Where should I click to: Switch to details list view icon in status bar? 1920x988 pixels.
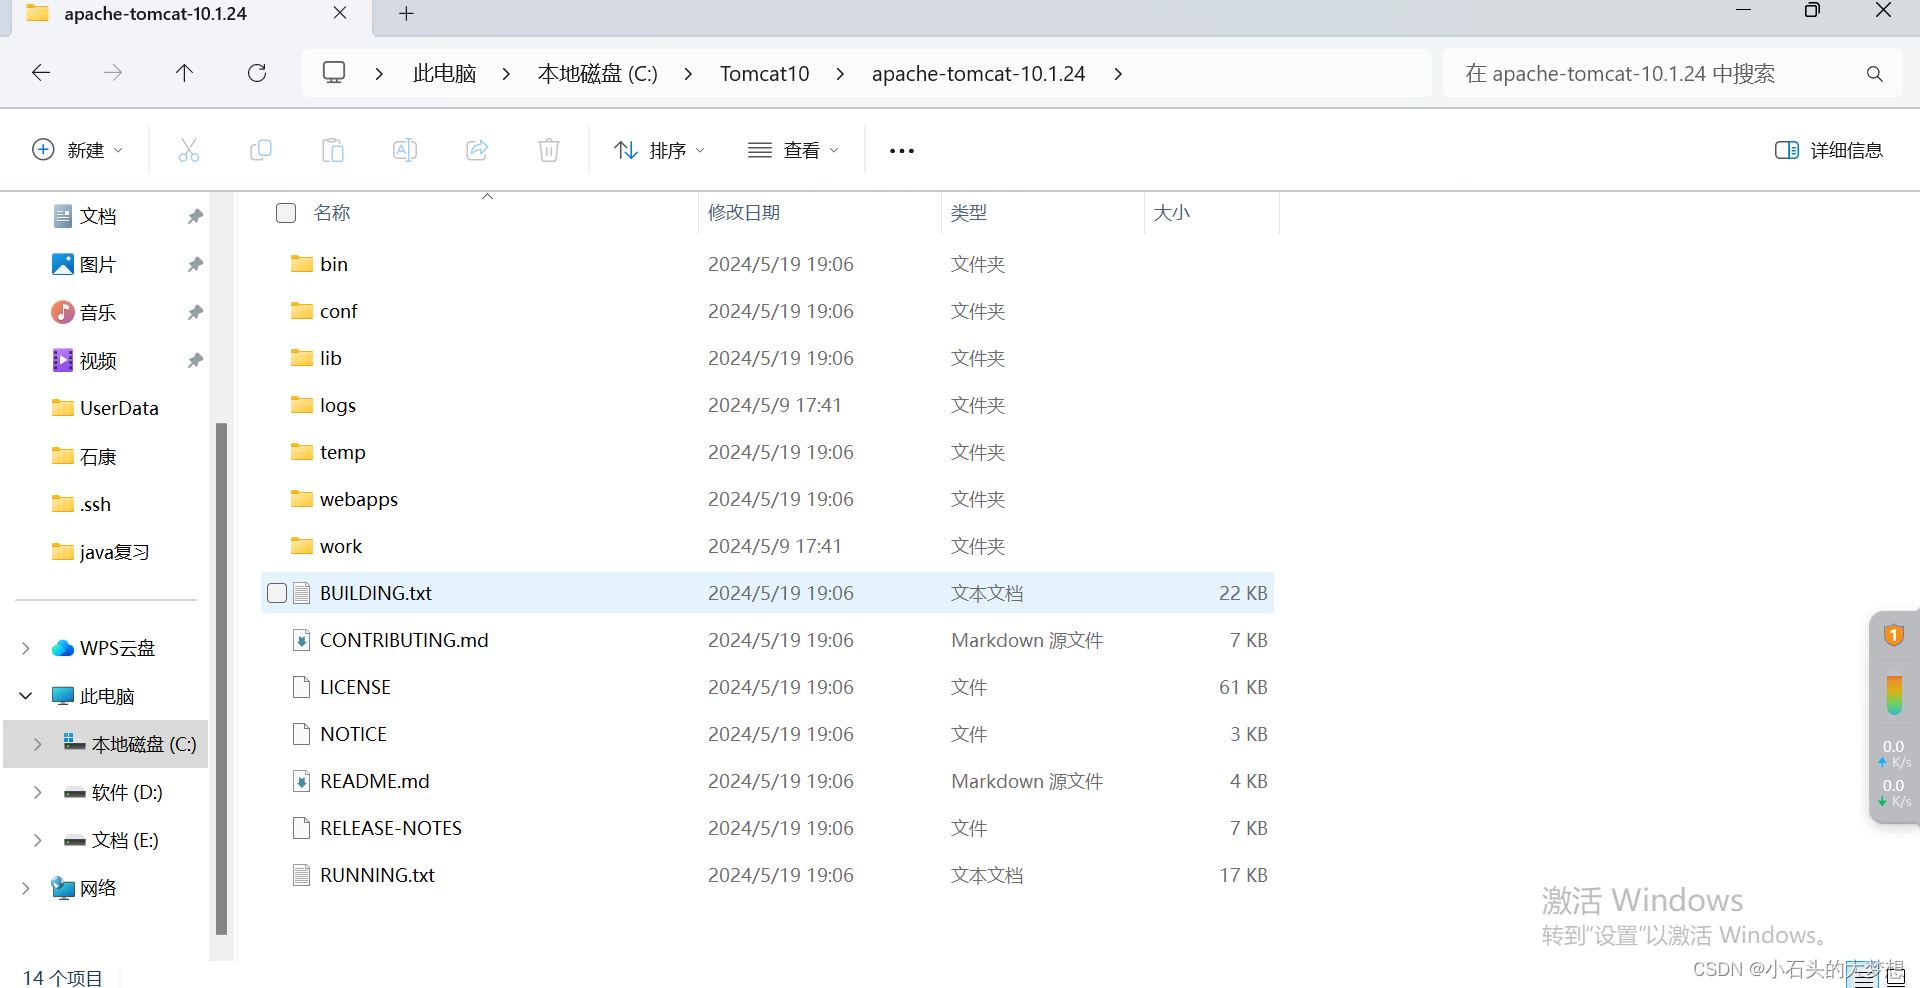[1863, 977]
